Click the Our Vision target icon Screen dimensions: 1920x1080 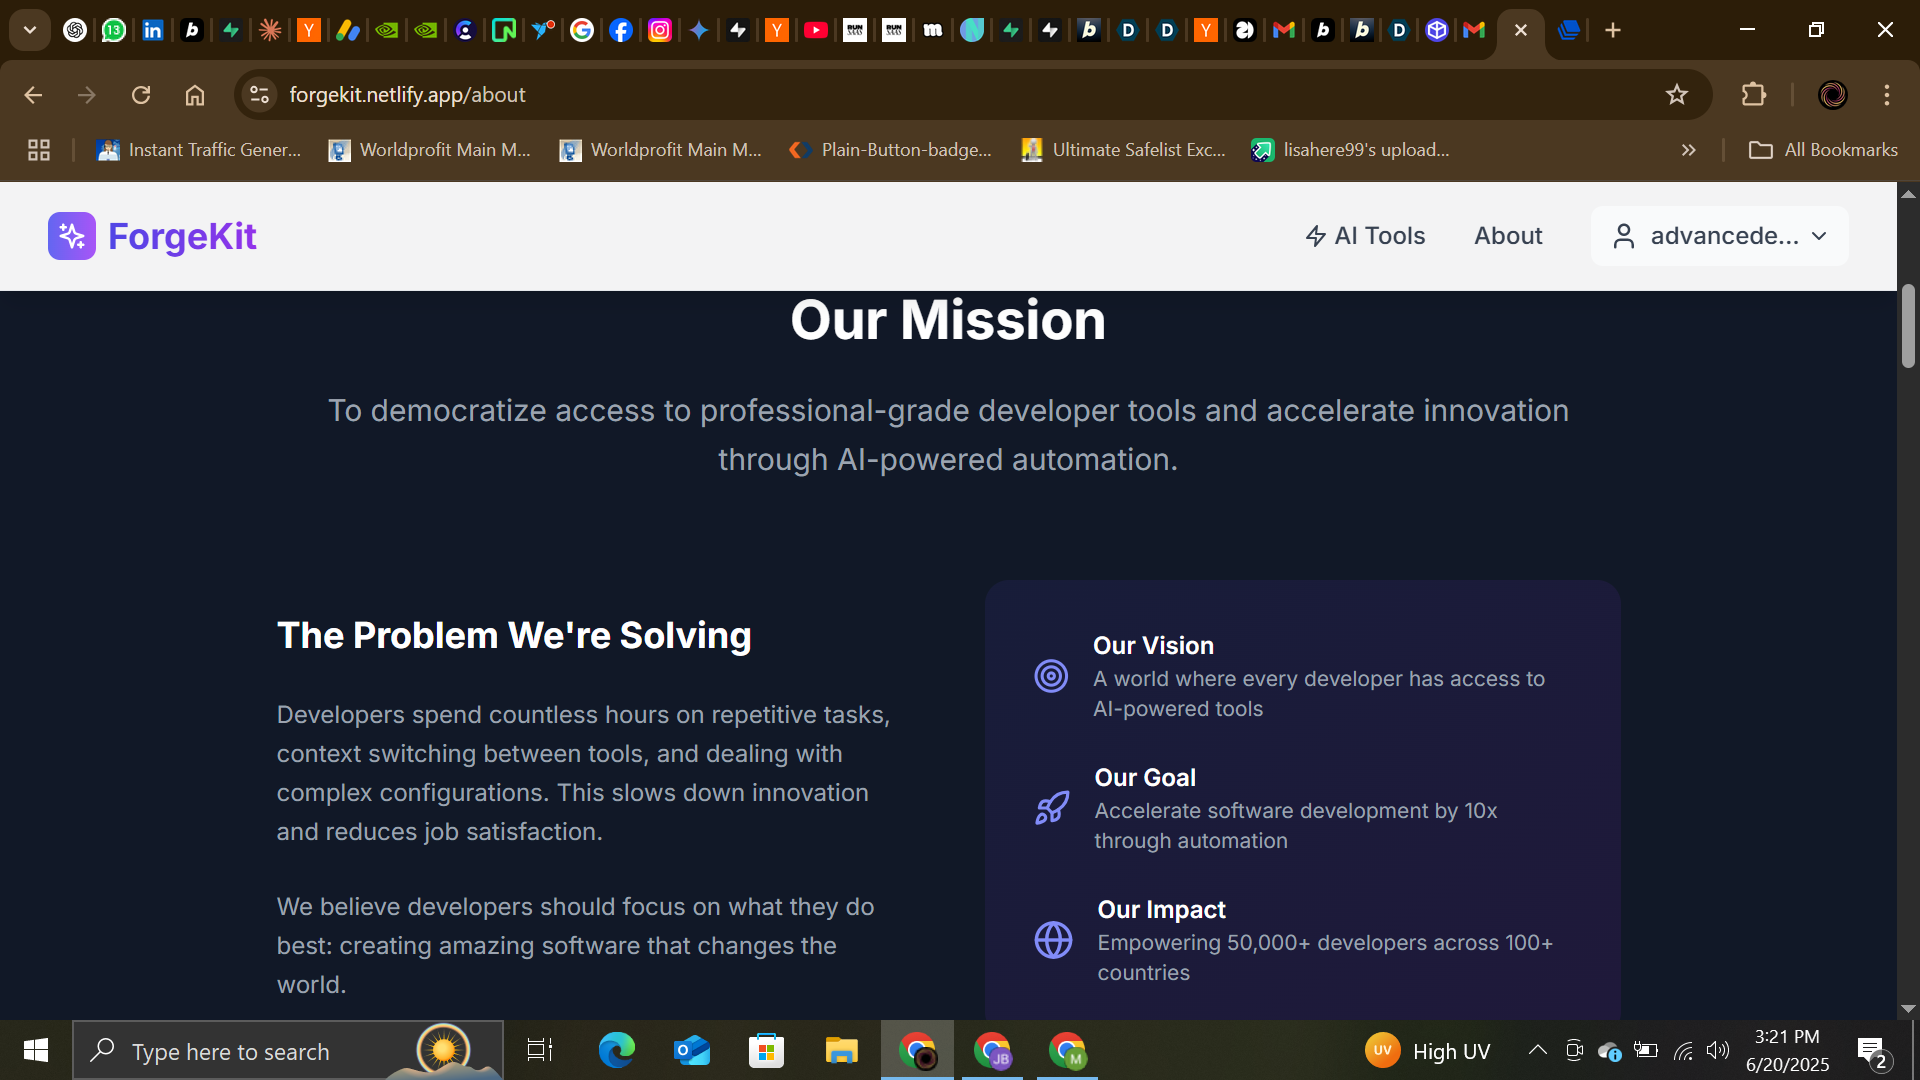coord(1051,677)
